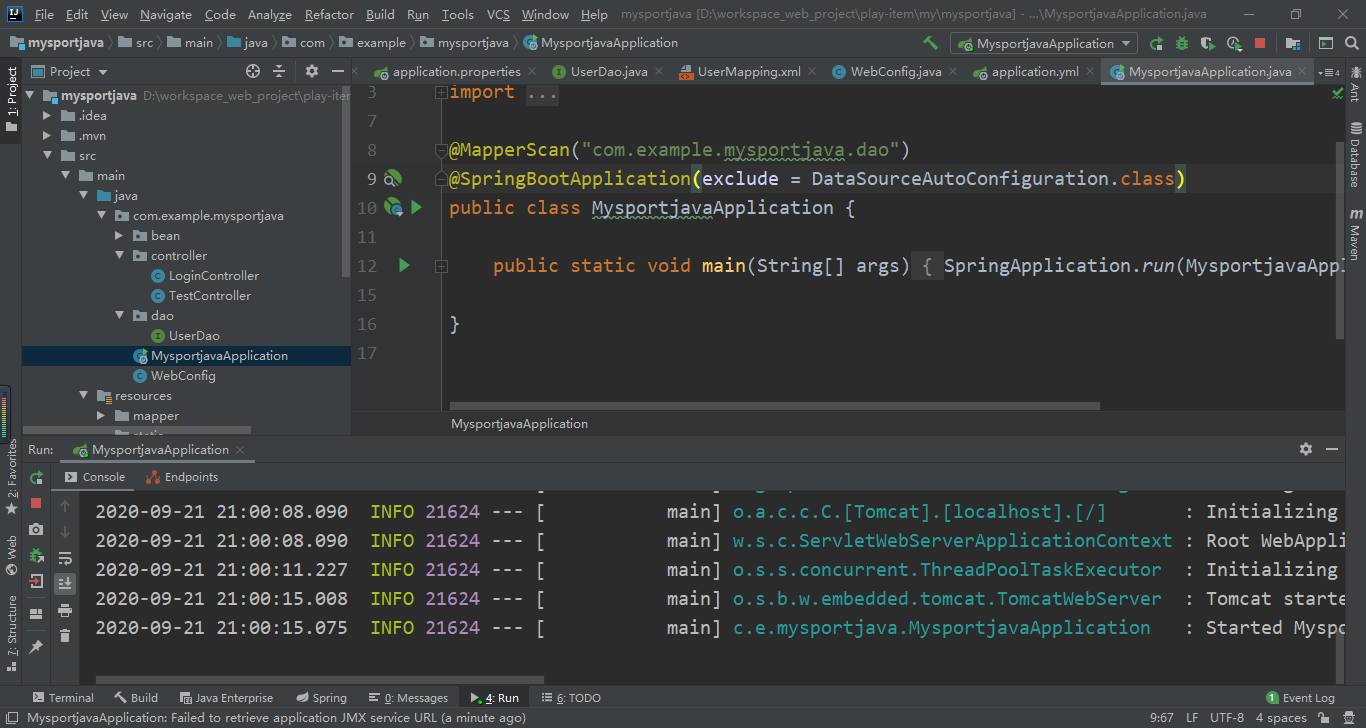
Task: Toggle Pin Tab in Run panel
Action: (36, 647)
